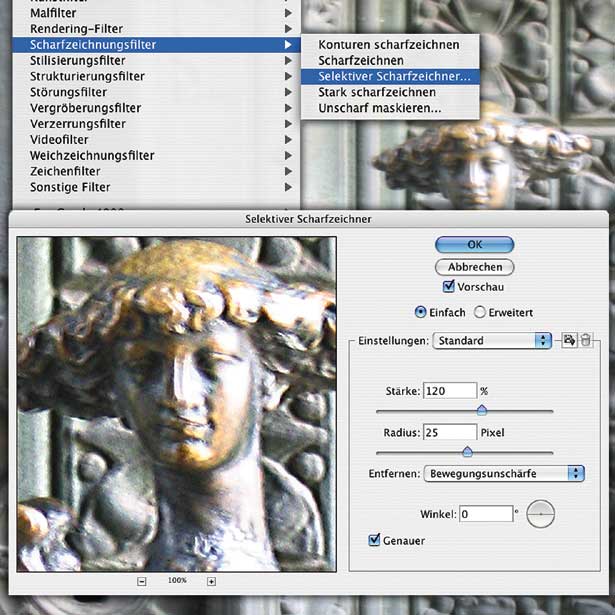The height and width of the screenshot is (615, 615).
Task: Delete the settings preset via trash icon
Action: [x=586, y=341]
